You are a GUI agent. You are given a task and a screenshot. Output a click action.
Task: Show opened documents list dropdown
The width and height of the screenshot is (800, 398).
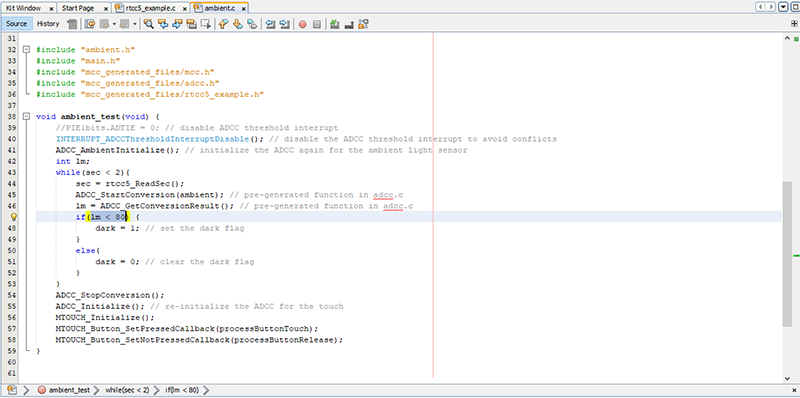click(783, 7)
